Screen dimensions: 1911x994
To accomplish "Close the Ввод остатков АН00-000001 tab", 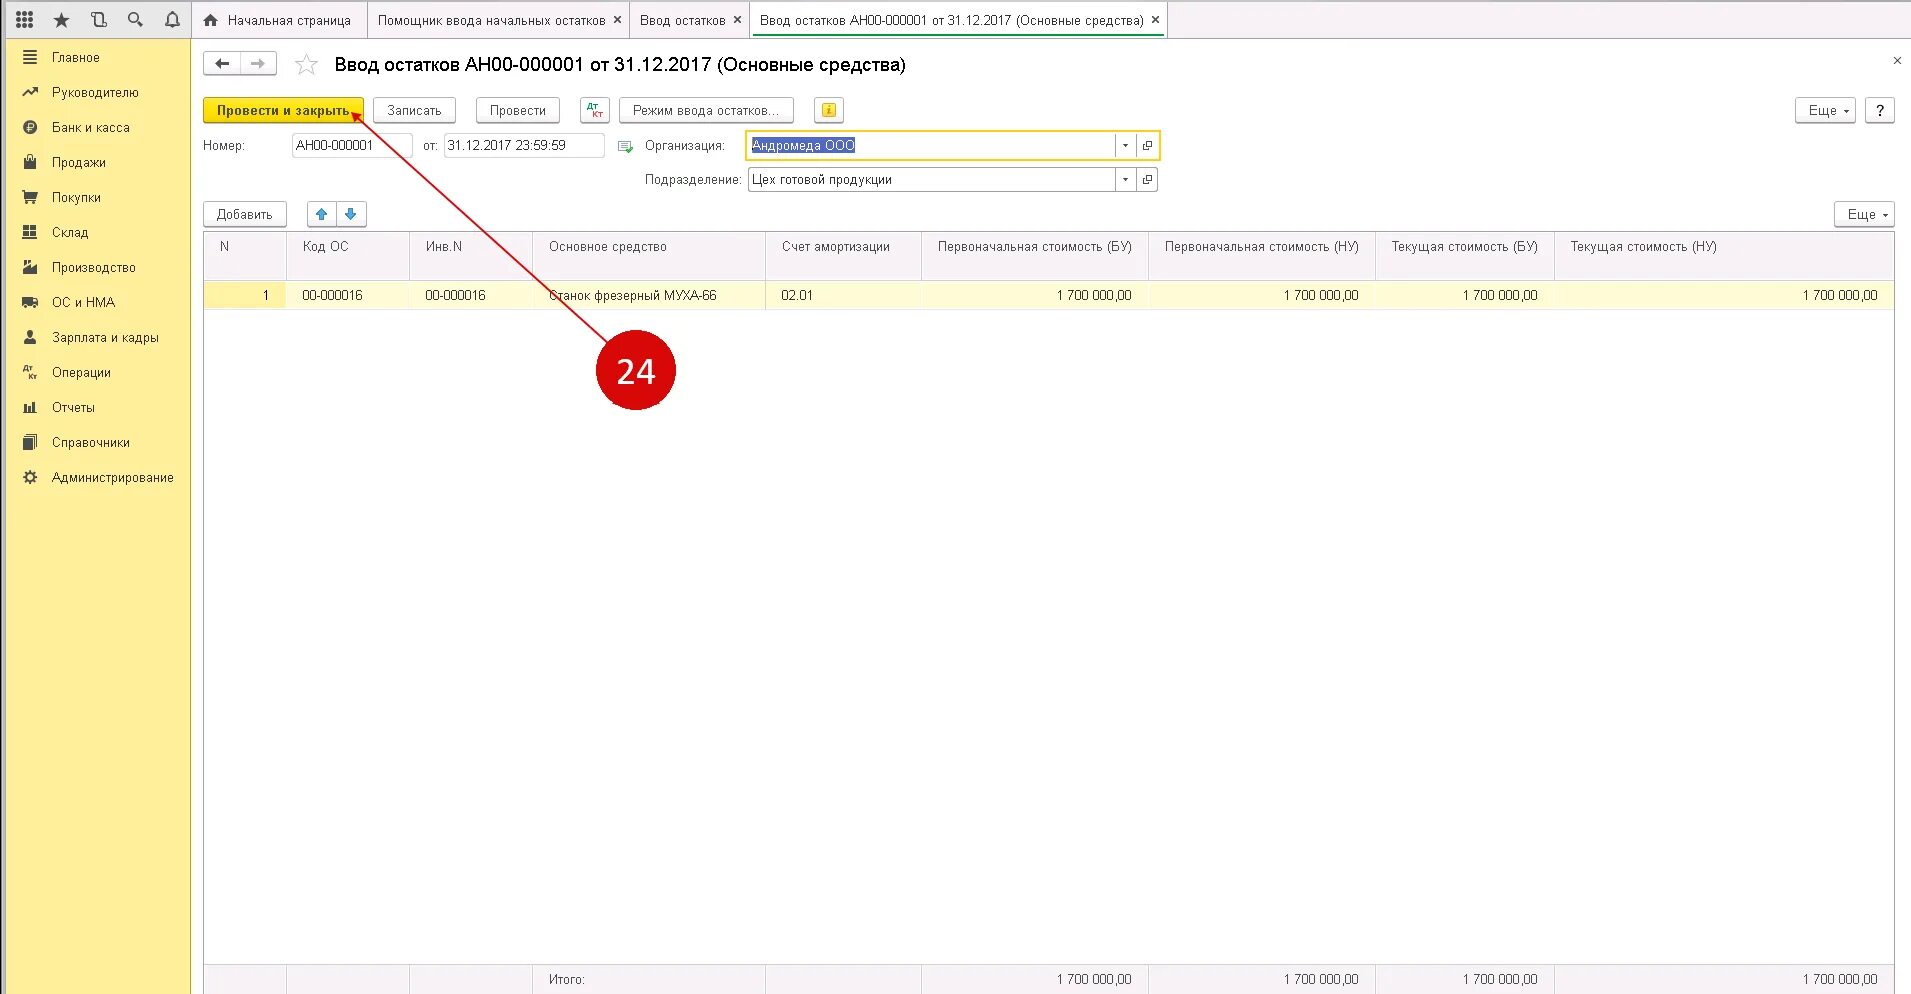I will coord(1155,20).
